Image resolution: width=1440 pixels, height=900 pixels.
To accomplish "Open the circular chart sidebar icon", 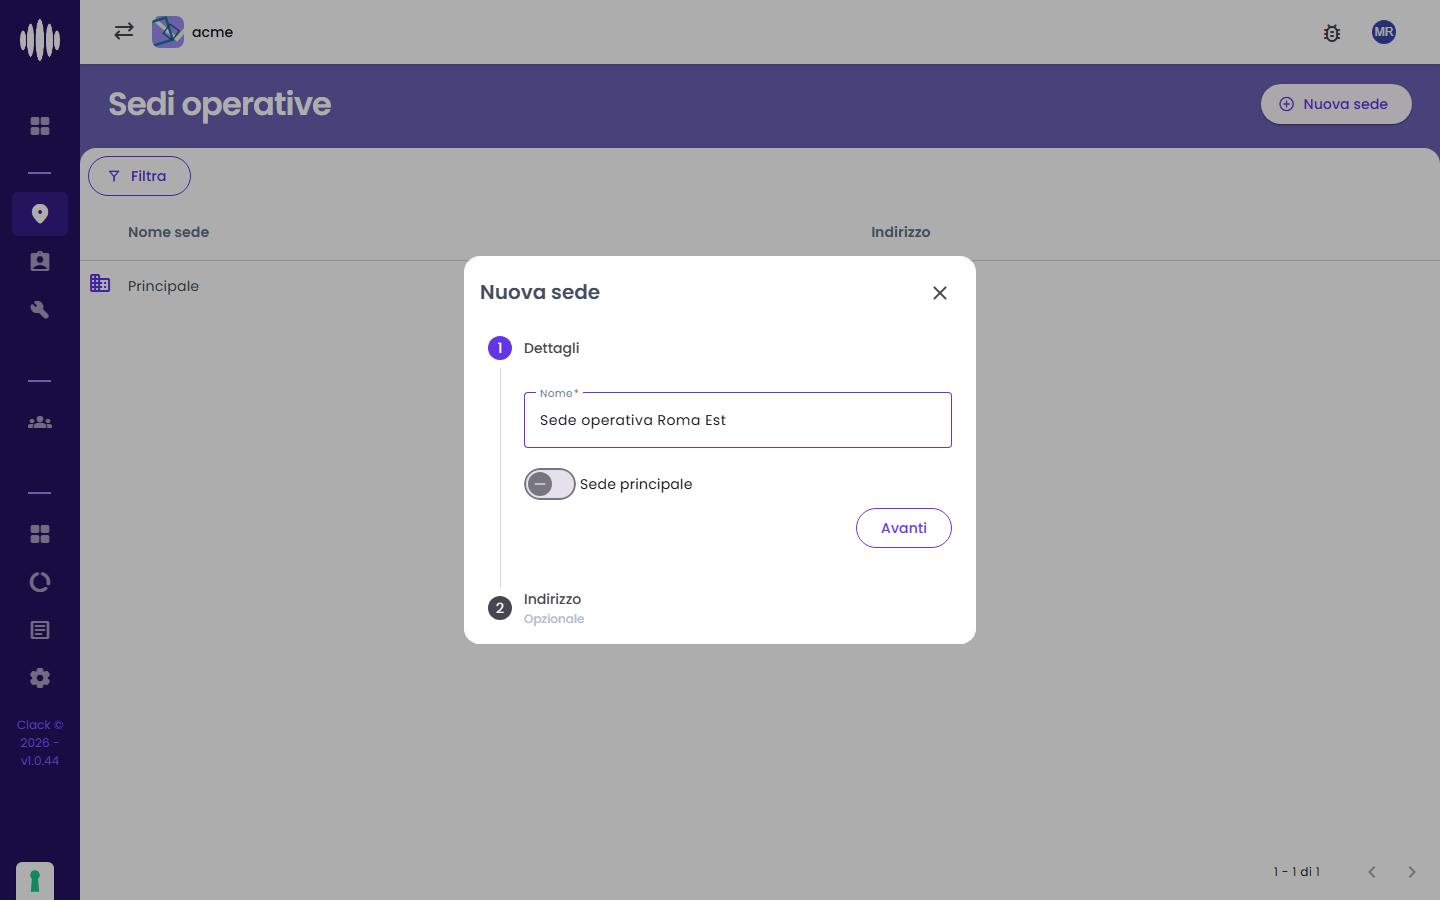I will click(x=40, y=582).
